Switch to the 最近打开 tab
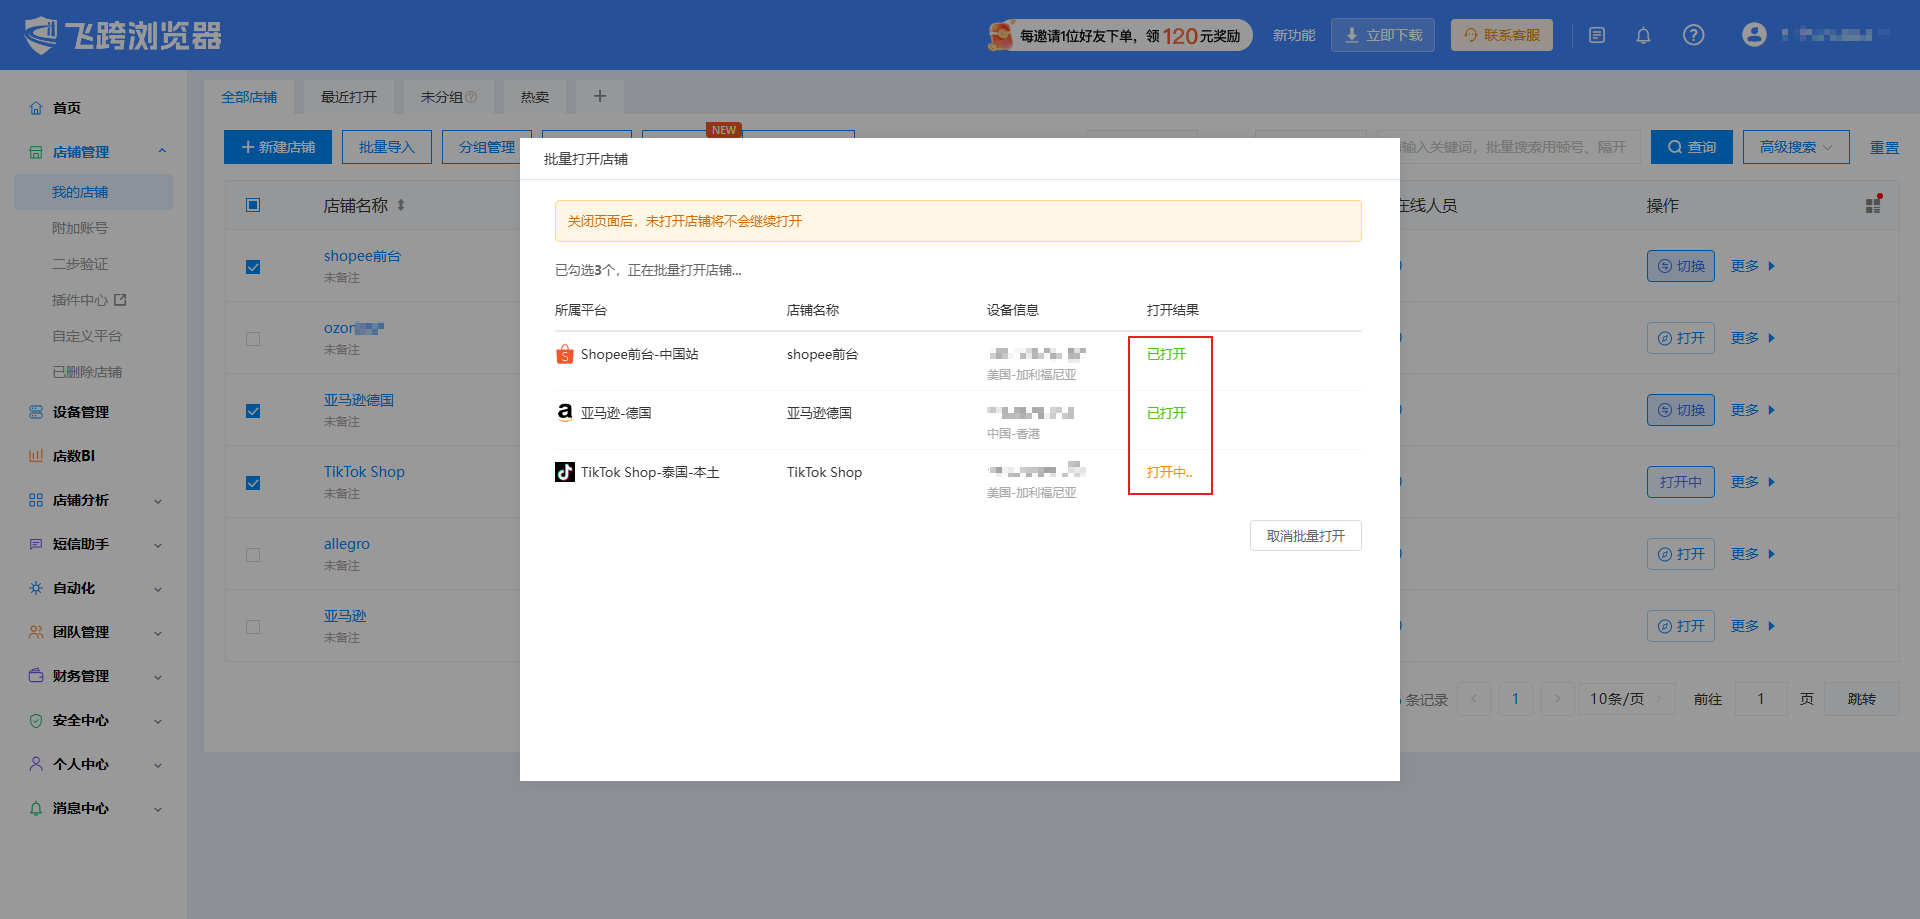Screen dimensions: 1920x919 (x=349, y=97)
